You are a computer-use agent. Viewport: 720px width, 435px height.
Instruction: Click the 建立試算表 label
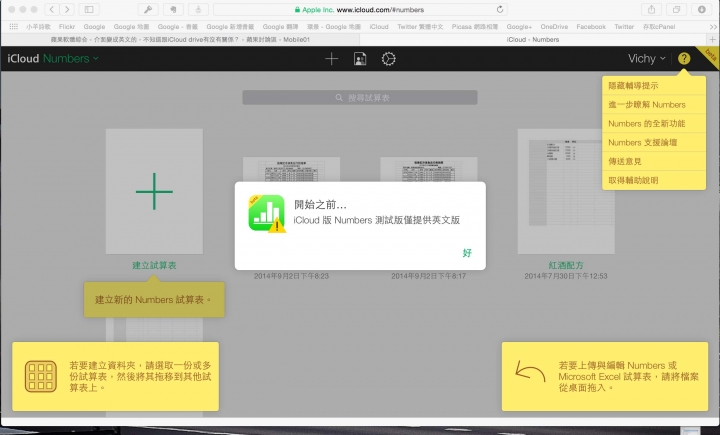point(154,265)
